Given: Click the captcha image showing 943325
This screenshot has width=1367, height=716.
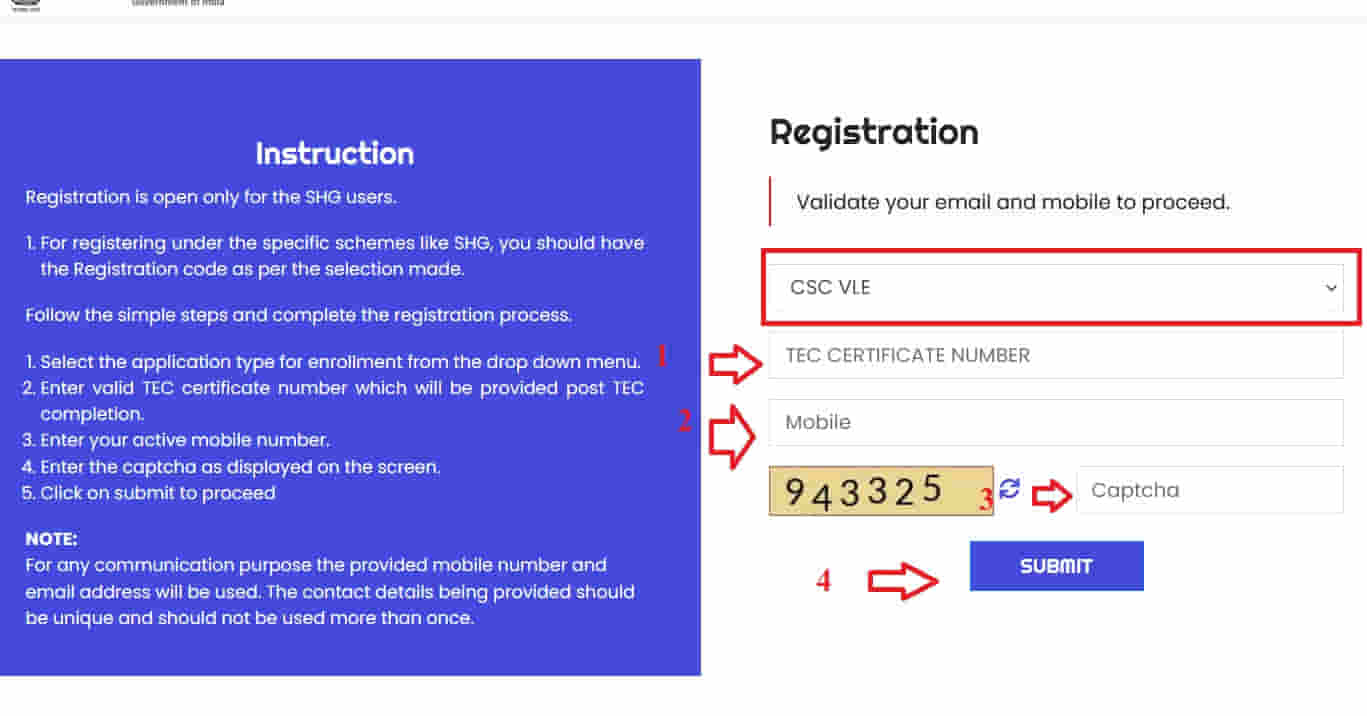Looking at the screenshot, I should click(880, 490).
